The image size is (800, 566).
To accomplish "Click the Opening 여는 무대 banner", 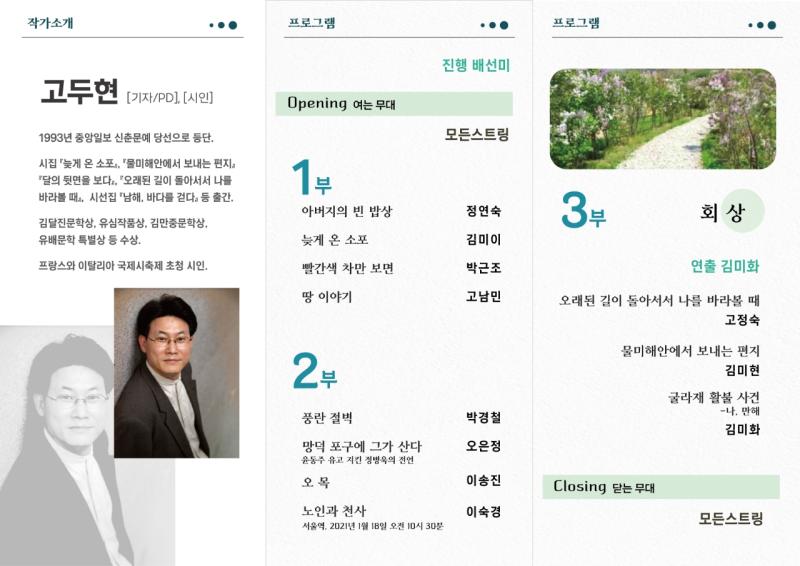I will point(393,104).
